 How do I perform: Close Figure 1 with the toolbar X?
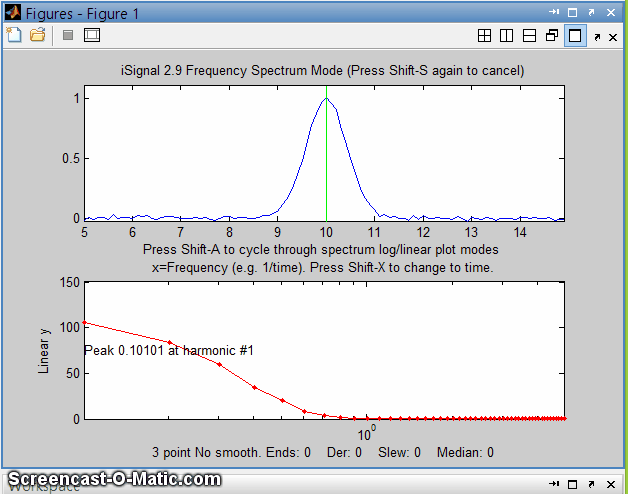tap(614, 36)
